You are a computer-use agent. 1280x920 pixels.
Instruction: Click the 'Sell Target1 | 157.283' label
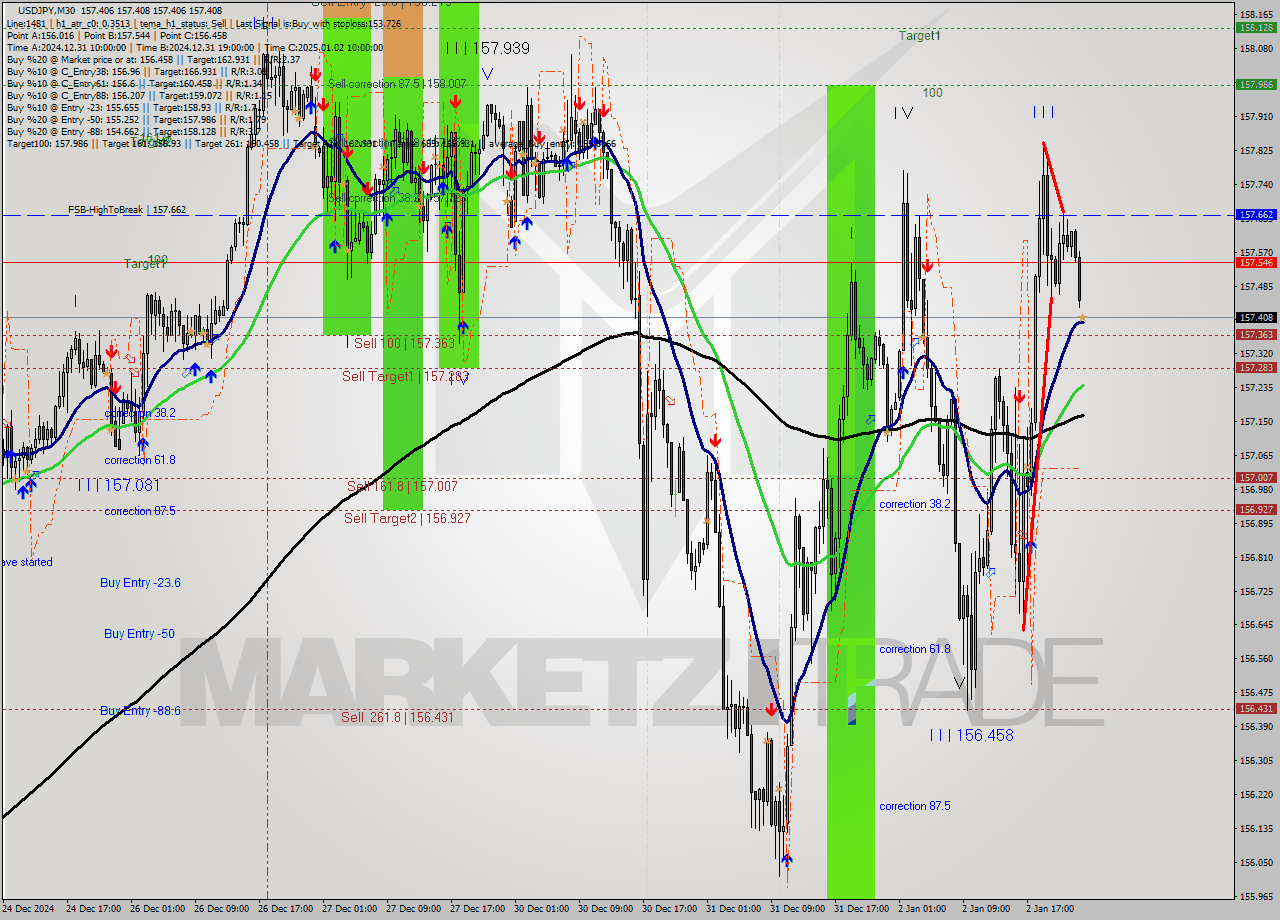pyautogui.click(x=406, y=376)
